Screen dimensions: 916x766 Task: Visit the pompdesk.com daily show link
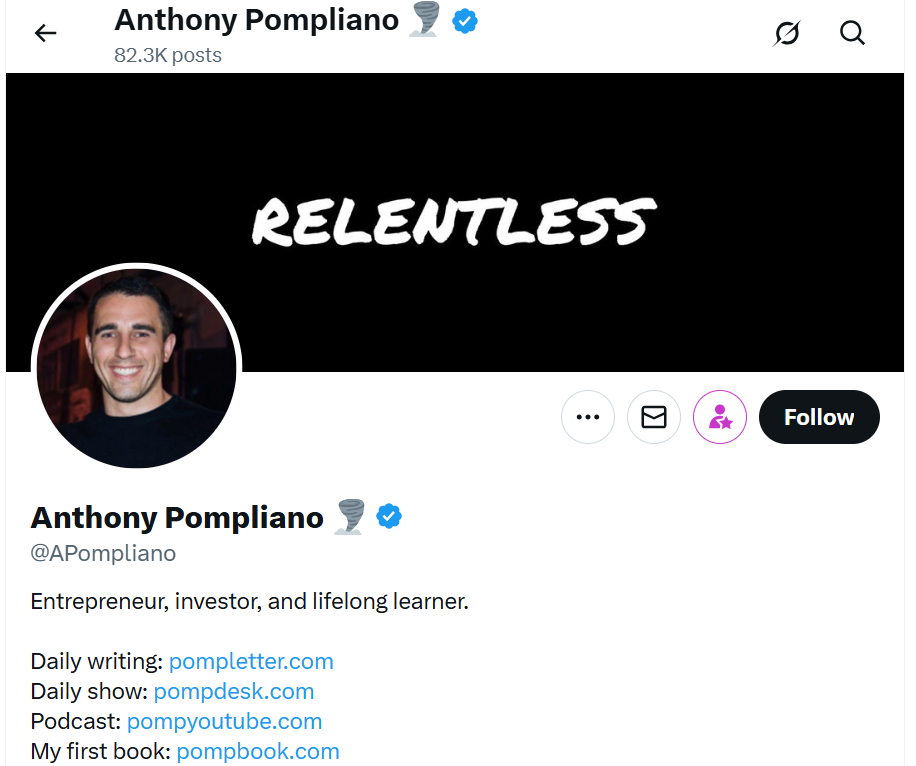tap(234, 691)
